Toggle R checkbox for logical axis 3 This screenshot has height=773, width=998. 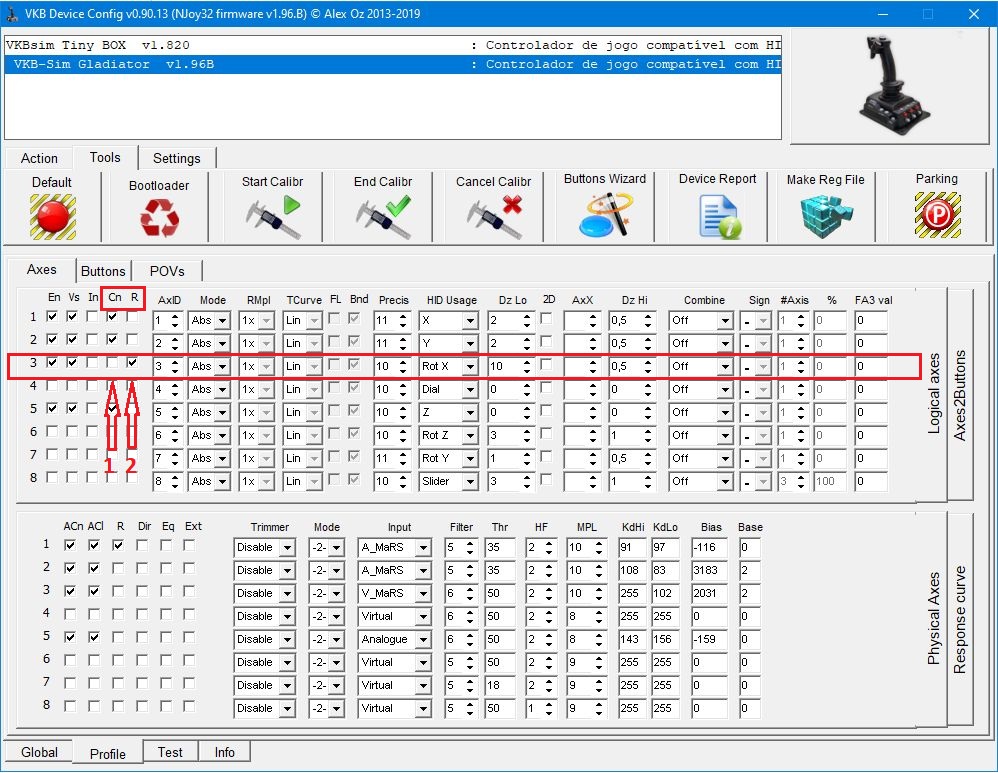(x=132, y=362)
